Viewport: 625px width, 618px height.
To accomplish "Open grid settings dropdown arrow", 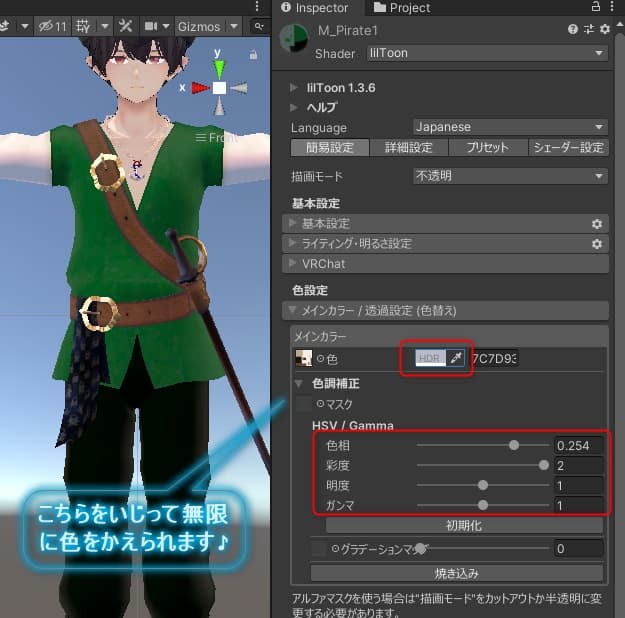I will (105, 26).
